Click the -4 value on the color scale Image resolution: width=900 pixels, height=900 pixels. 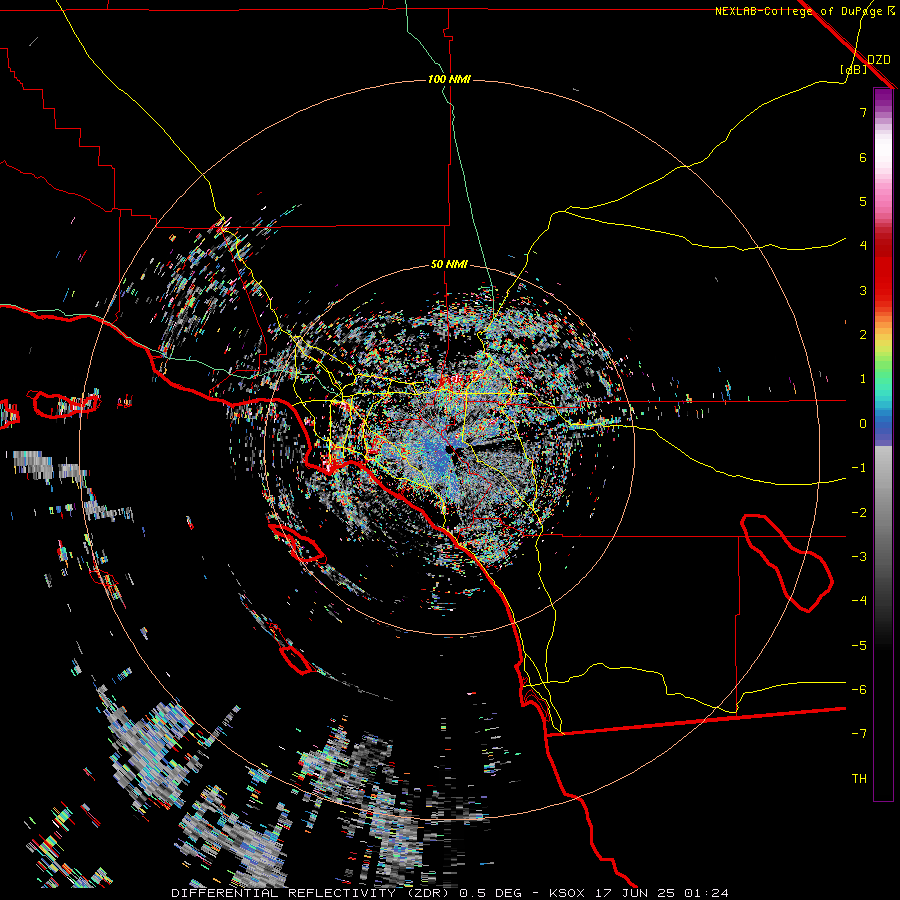(x=859, y=601)
